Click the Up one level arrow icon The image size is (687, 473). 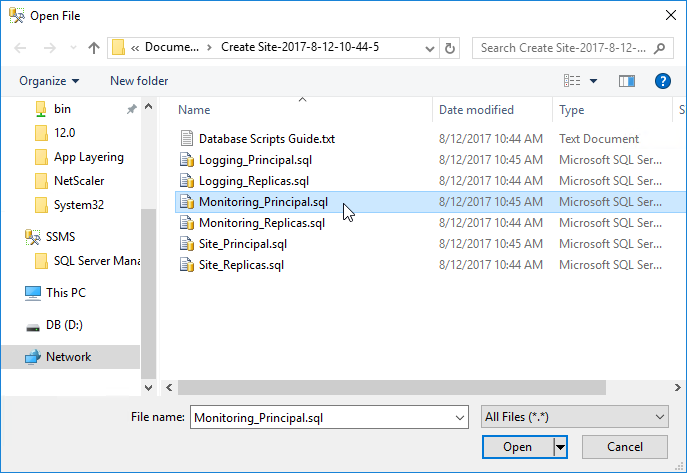tap(93, 48)
